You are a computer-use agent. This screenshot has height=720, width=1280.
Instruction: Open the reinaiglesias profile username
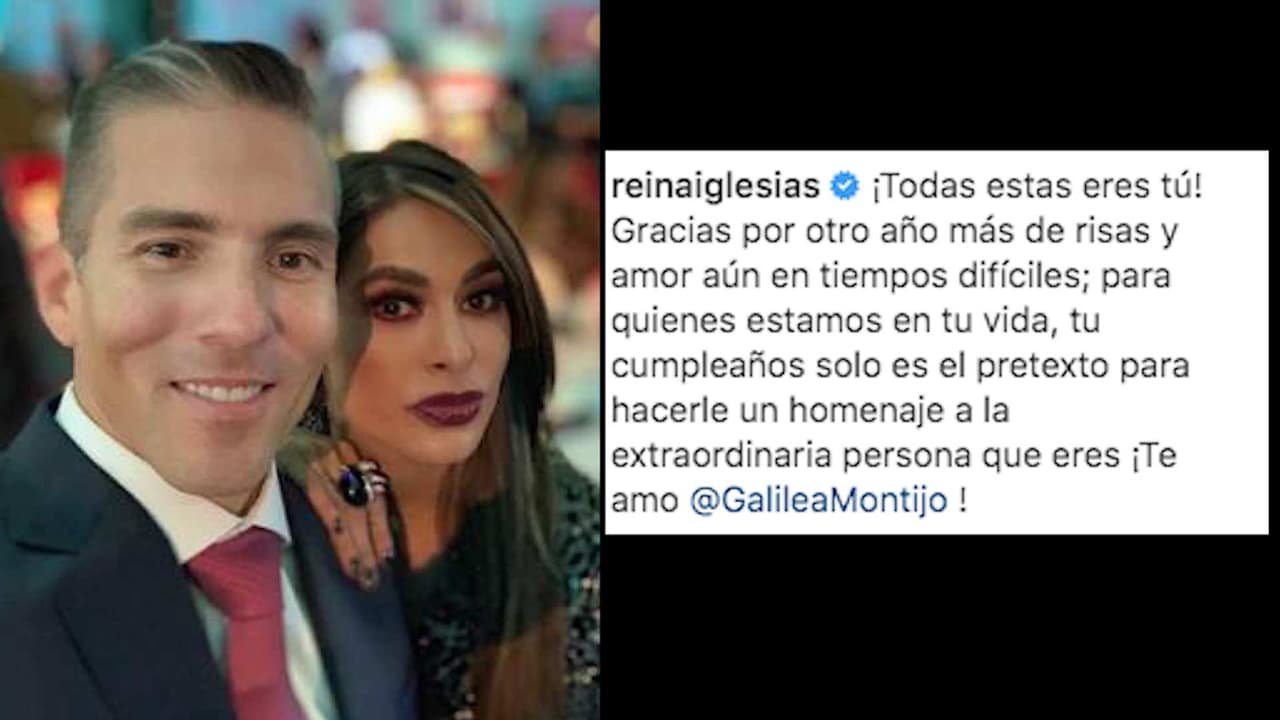pyautogui.click(x=716, y=187)
